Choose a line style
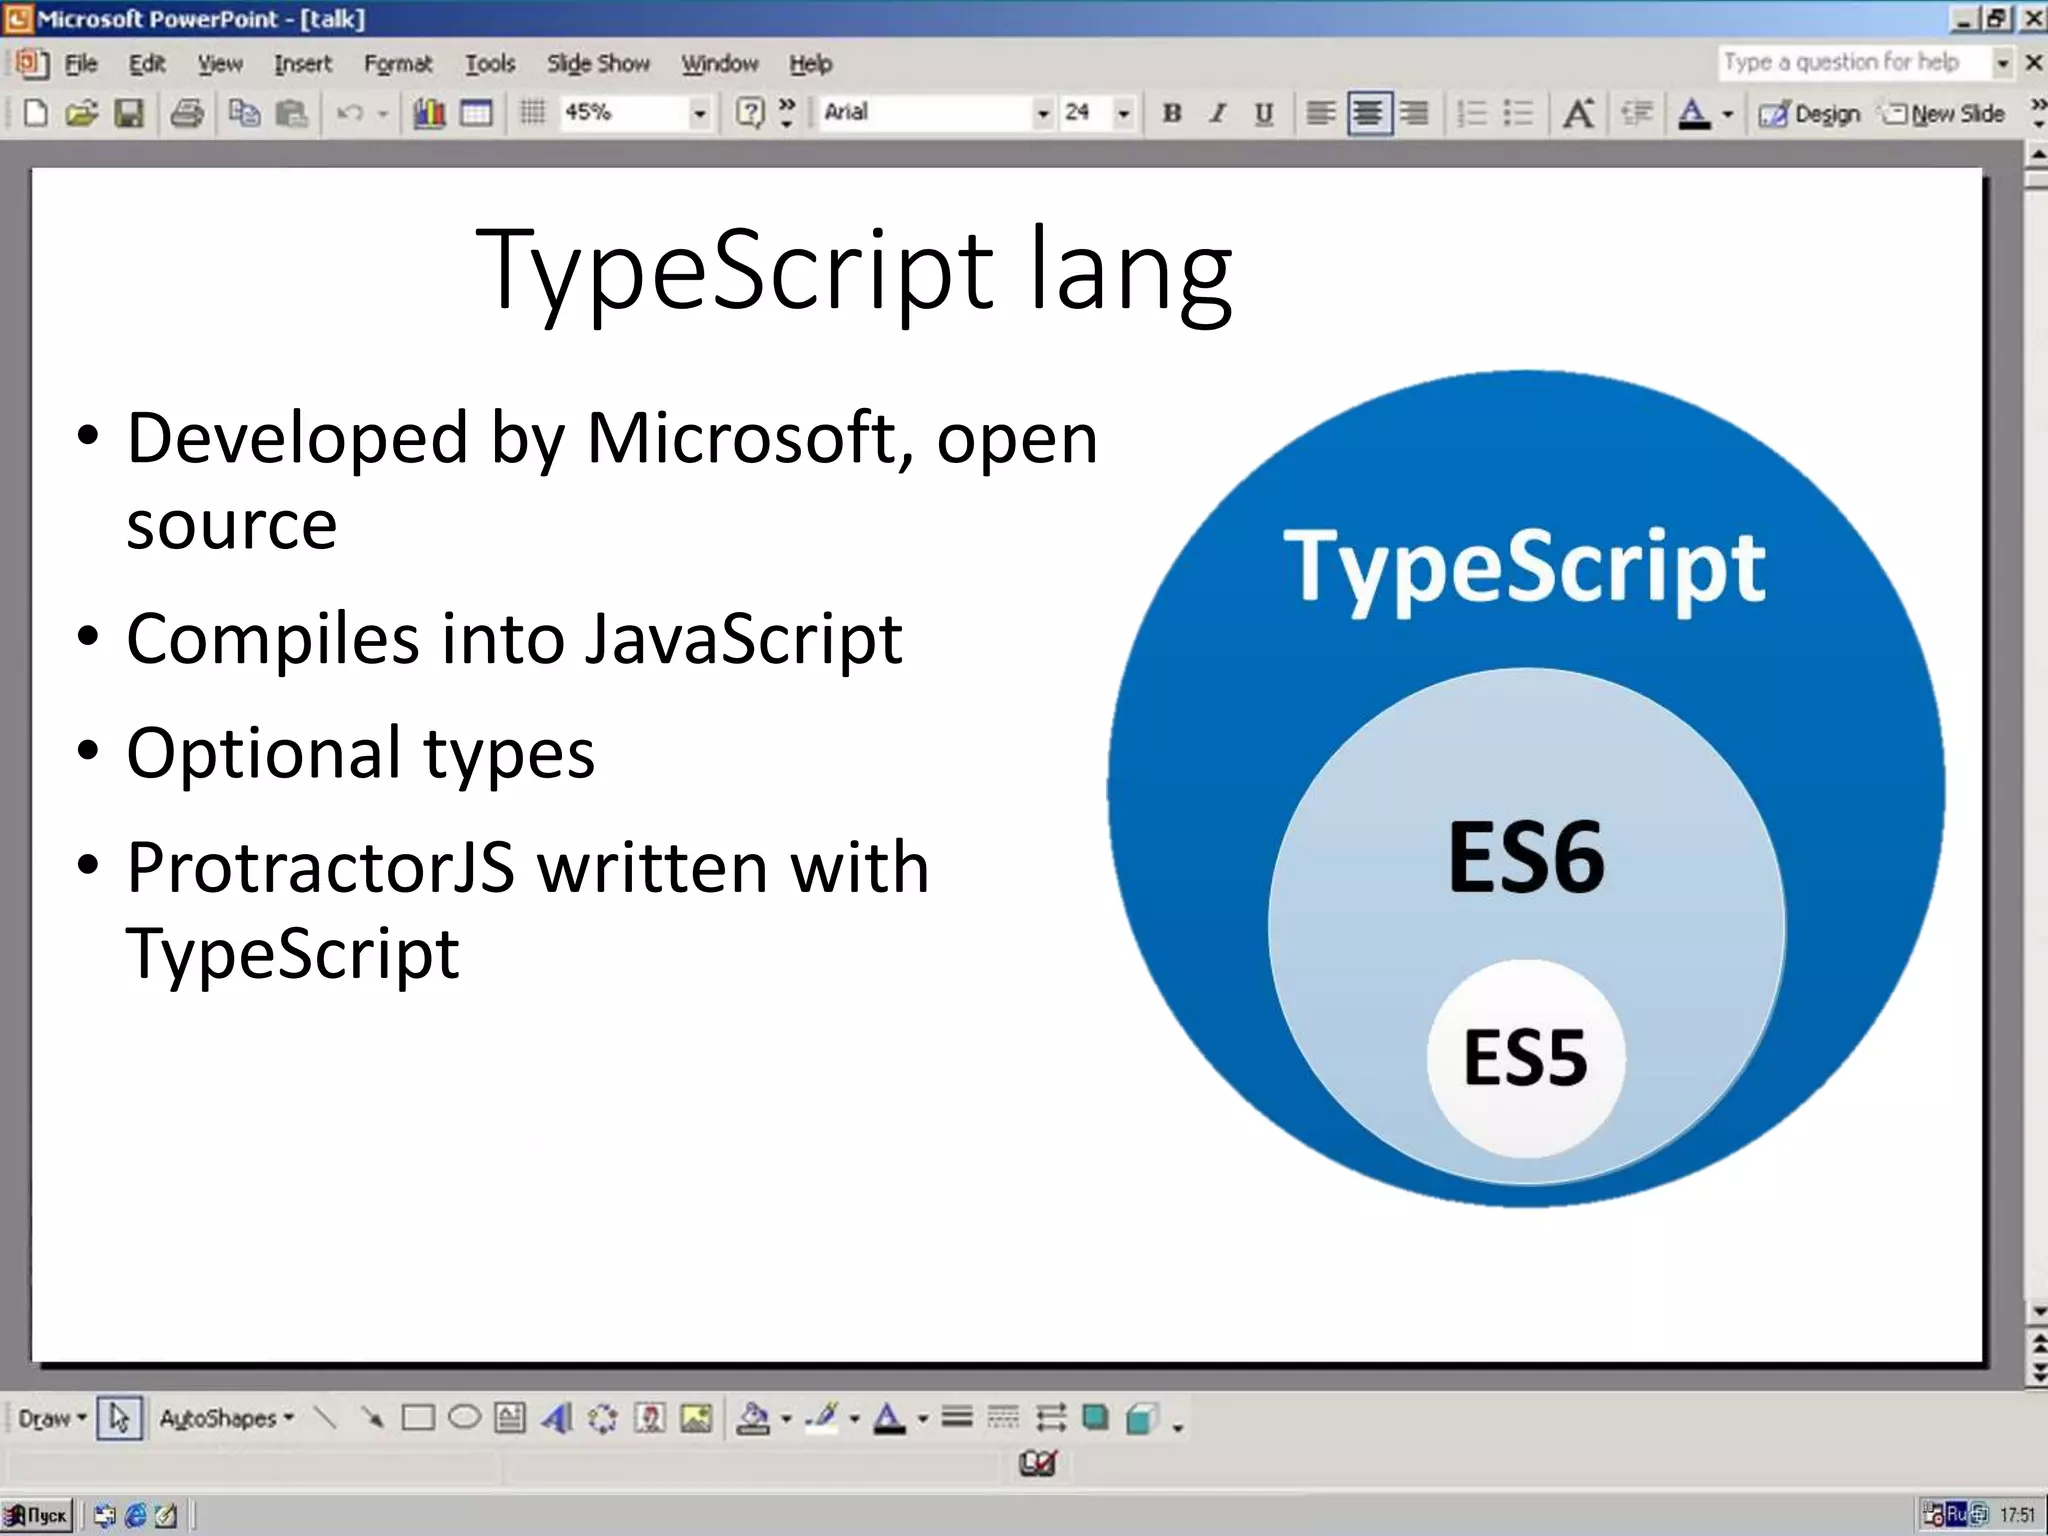The width and height of the screenshot is (2048, 1536). pyautogui.click(x=957, y=1417)
